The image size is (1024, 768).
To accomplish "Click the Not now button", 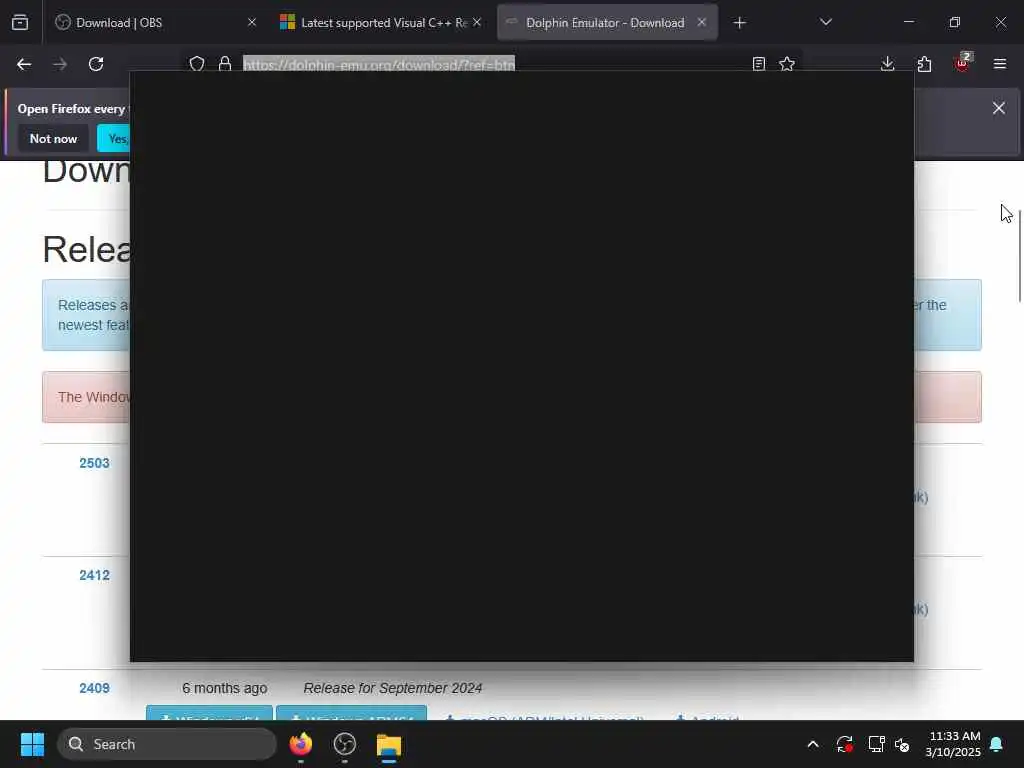I will tap(54, 138).
